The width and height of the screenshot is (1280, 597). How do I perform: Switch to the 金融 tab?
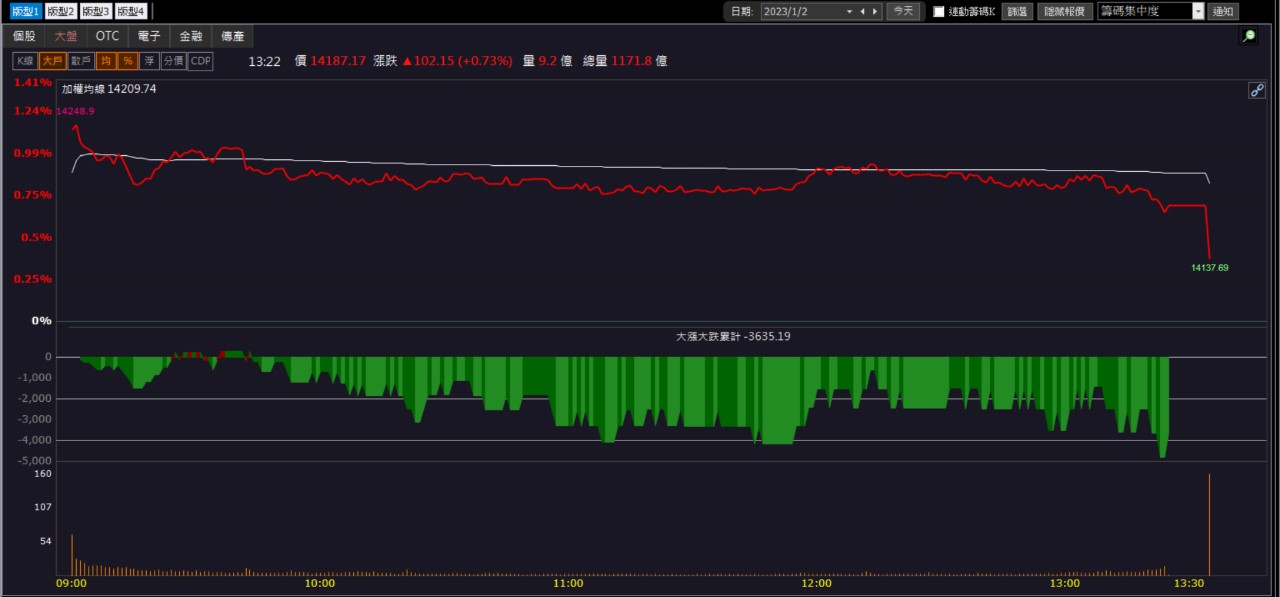click(191, 36)
